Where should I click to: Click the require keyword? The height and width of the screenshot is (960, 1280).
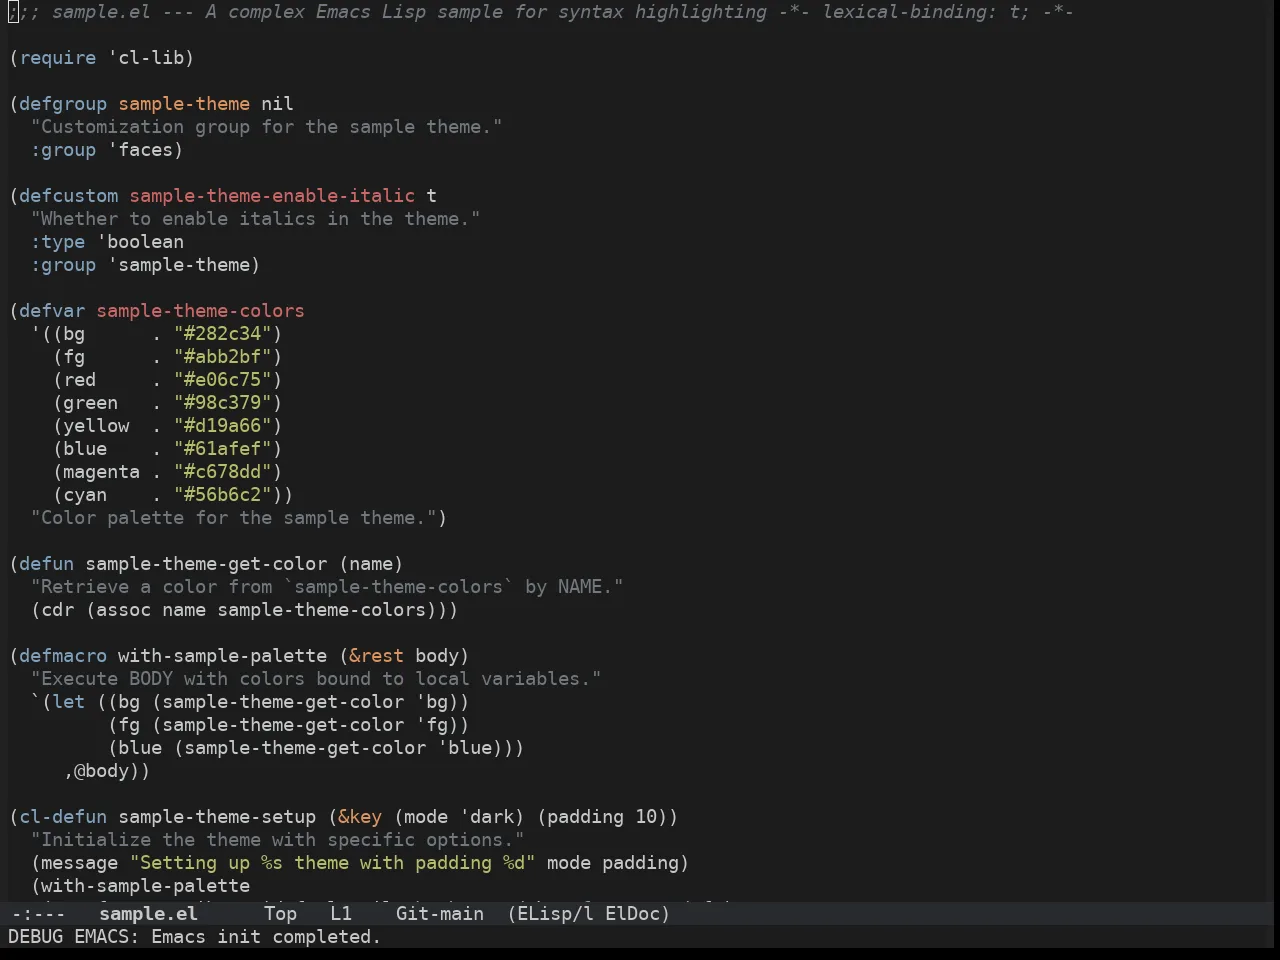58,58
